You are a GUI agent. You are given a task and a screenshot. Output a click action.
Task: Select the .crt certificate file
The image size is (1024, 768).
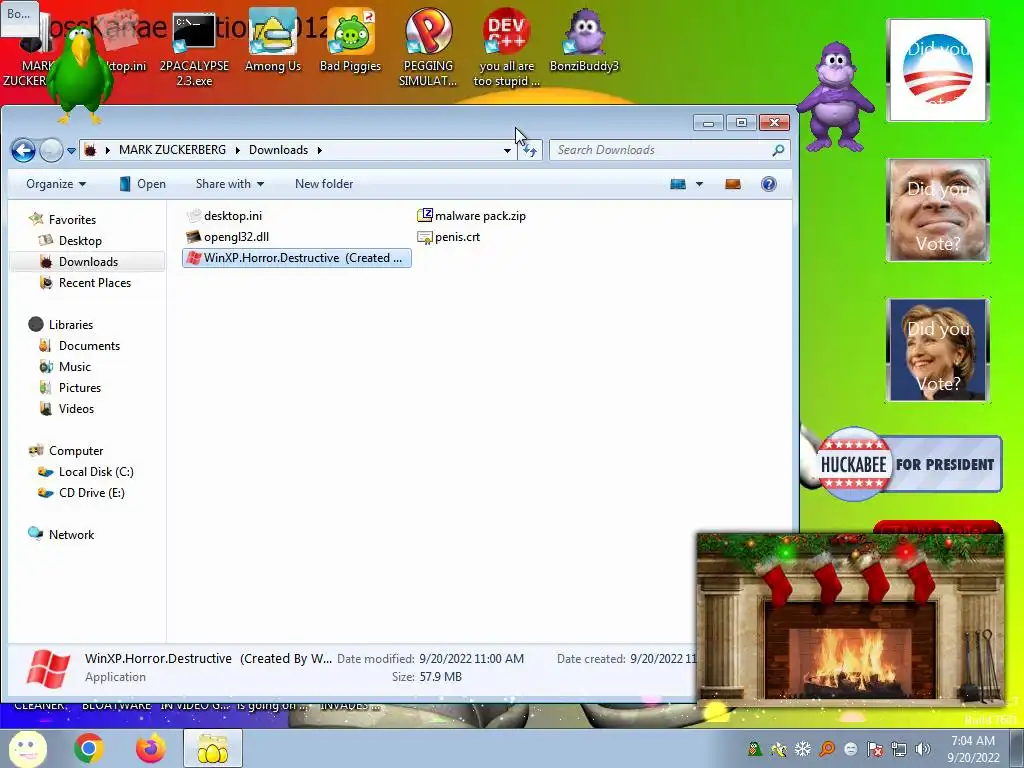coord(449,237)
